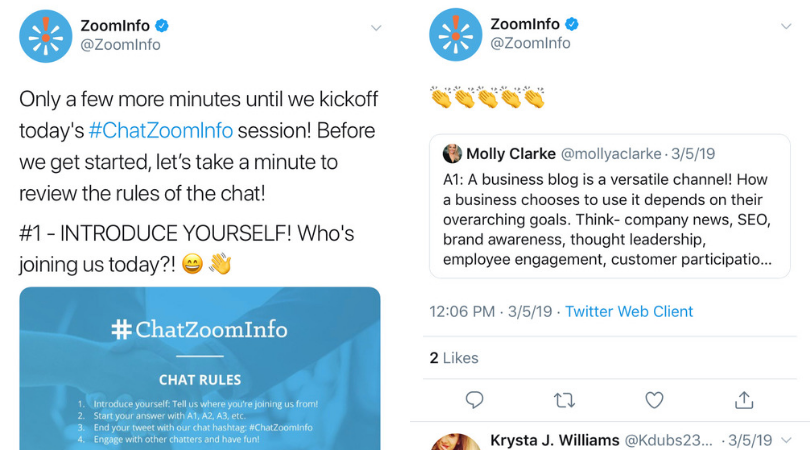Screen dimensions: 810x450
Task: Click ZoomInfo profile avatar in right tweet
Action: click(x=456, y=34)
